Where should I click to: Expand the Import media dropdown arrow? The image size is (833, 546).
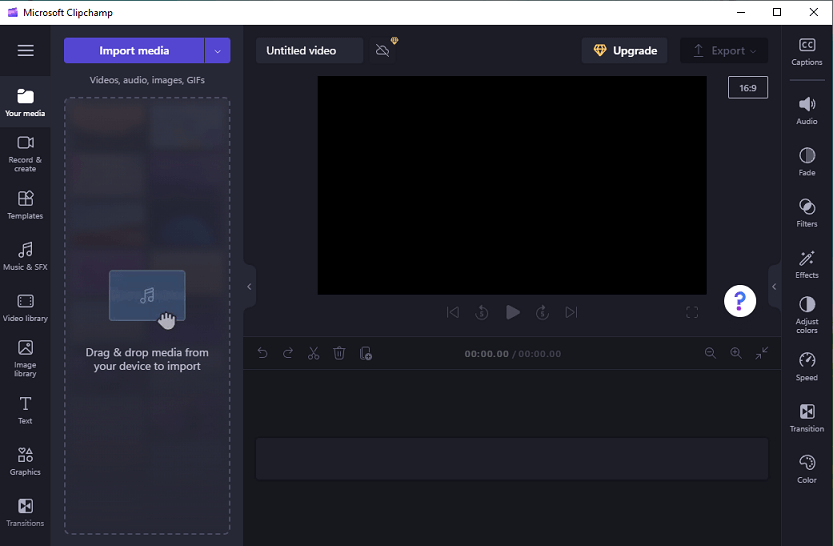coord(217,50)
